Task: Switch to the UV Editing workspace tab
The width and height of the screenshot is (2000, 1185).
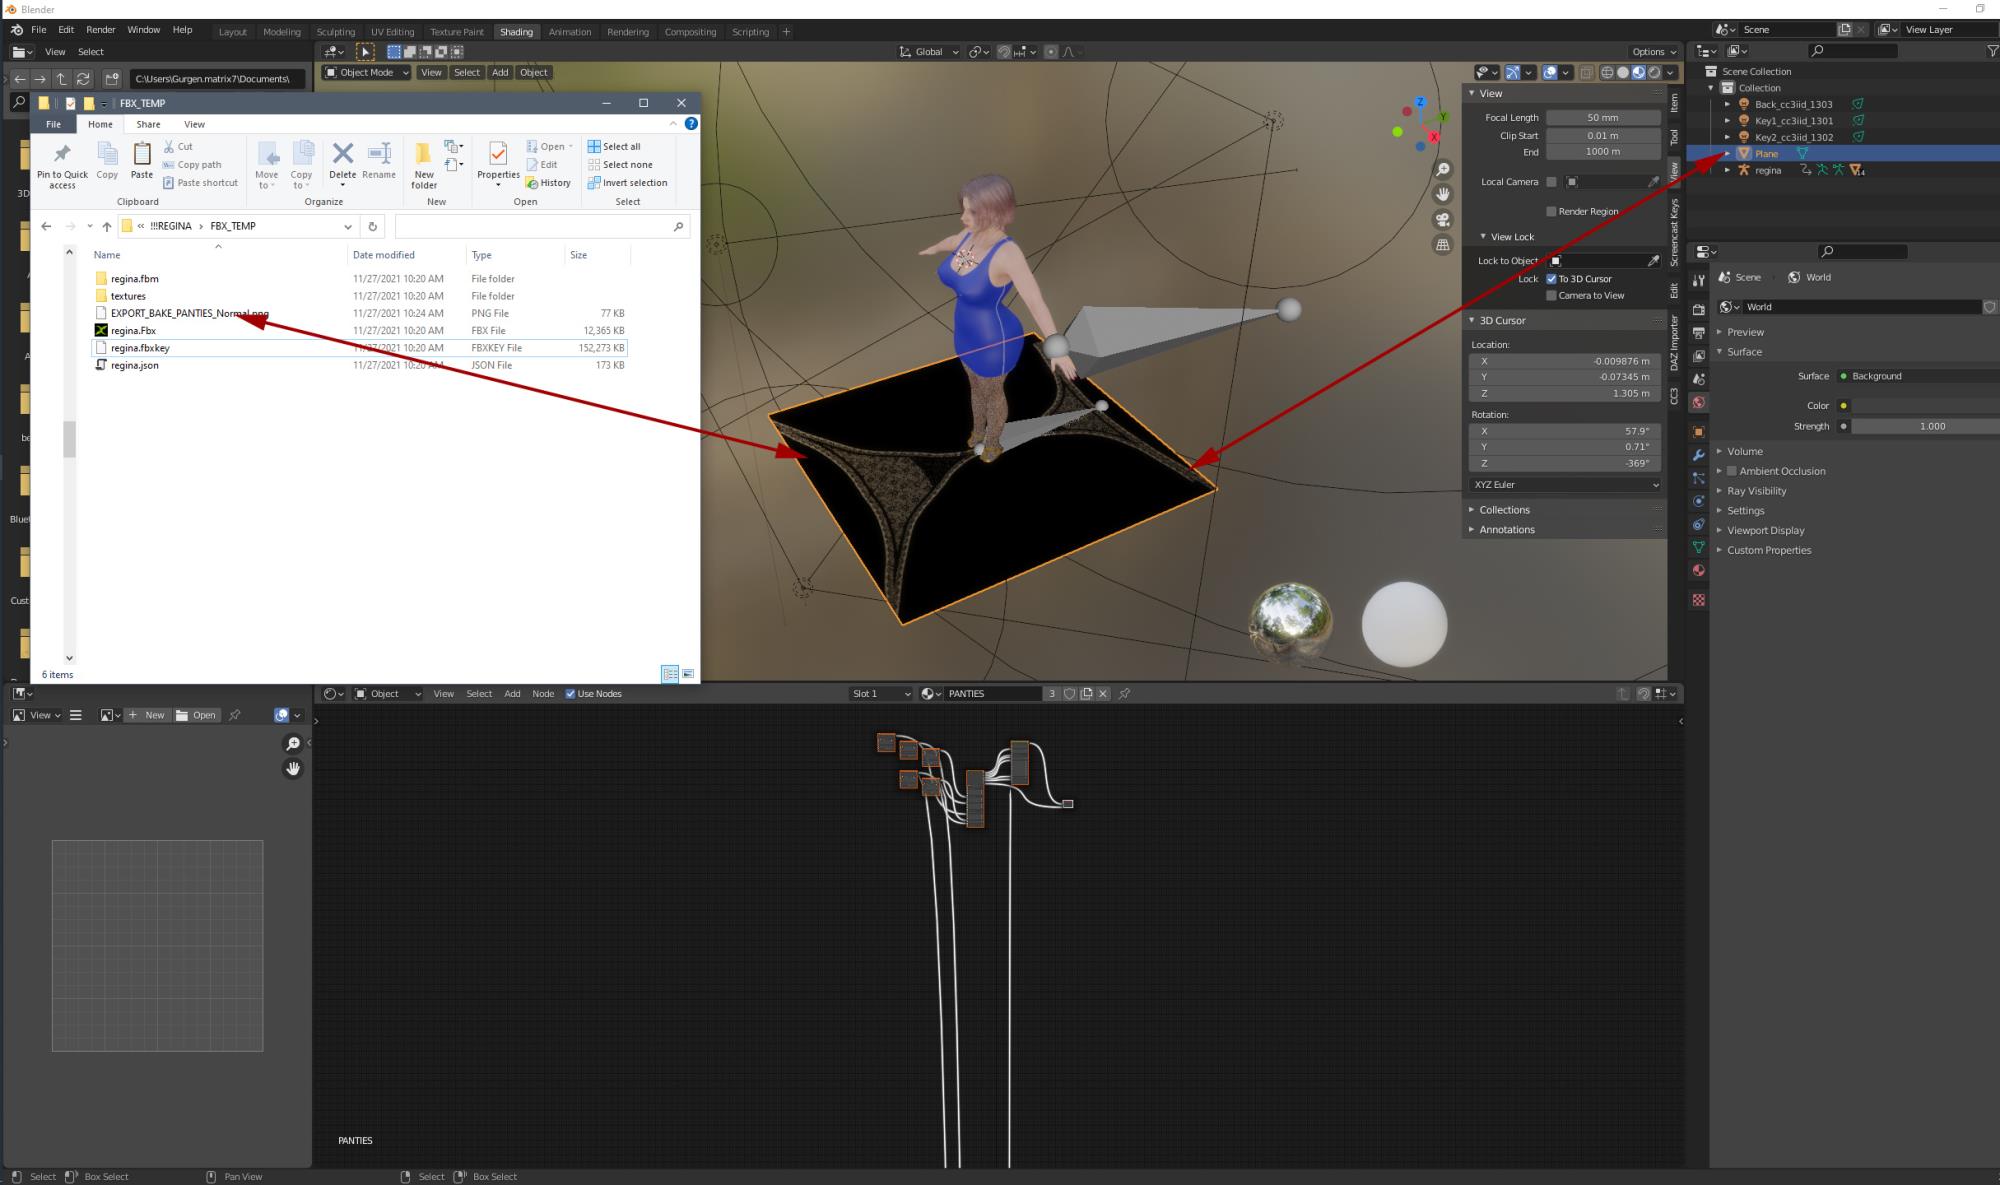Action: (x=392, y=32)
